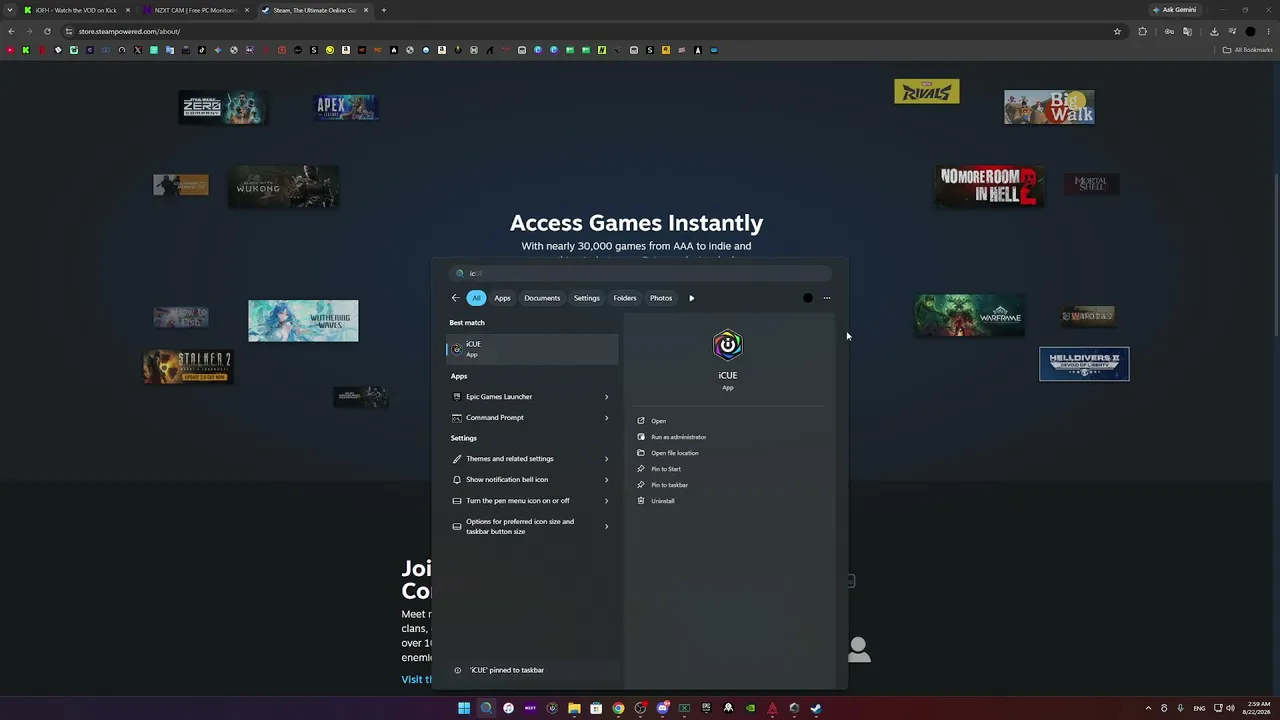Select Pin to taskbar for iCUE

[669, 485]
